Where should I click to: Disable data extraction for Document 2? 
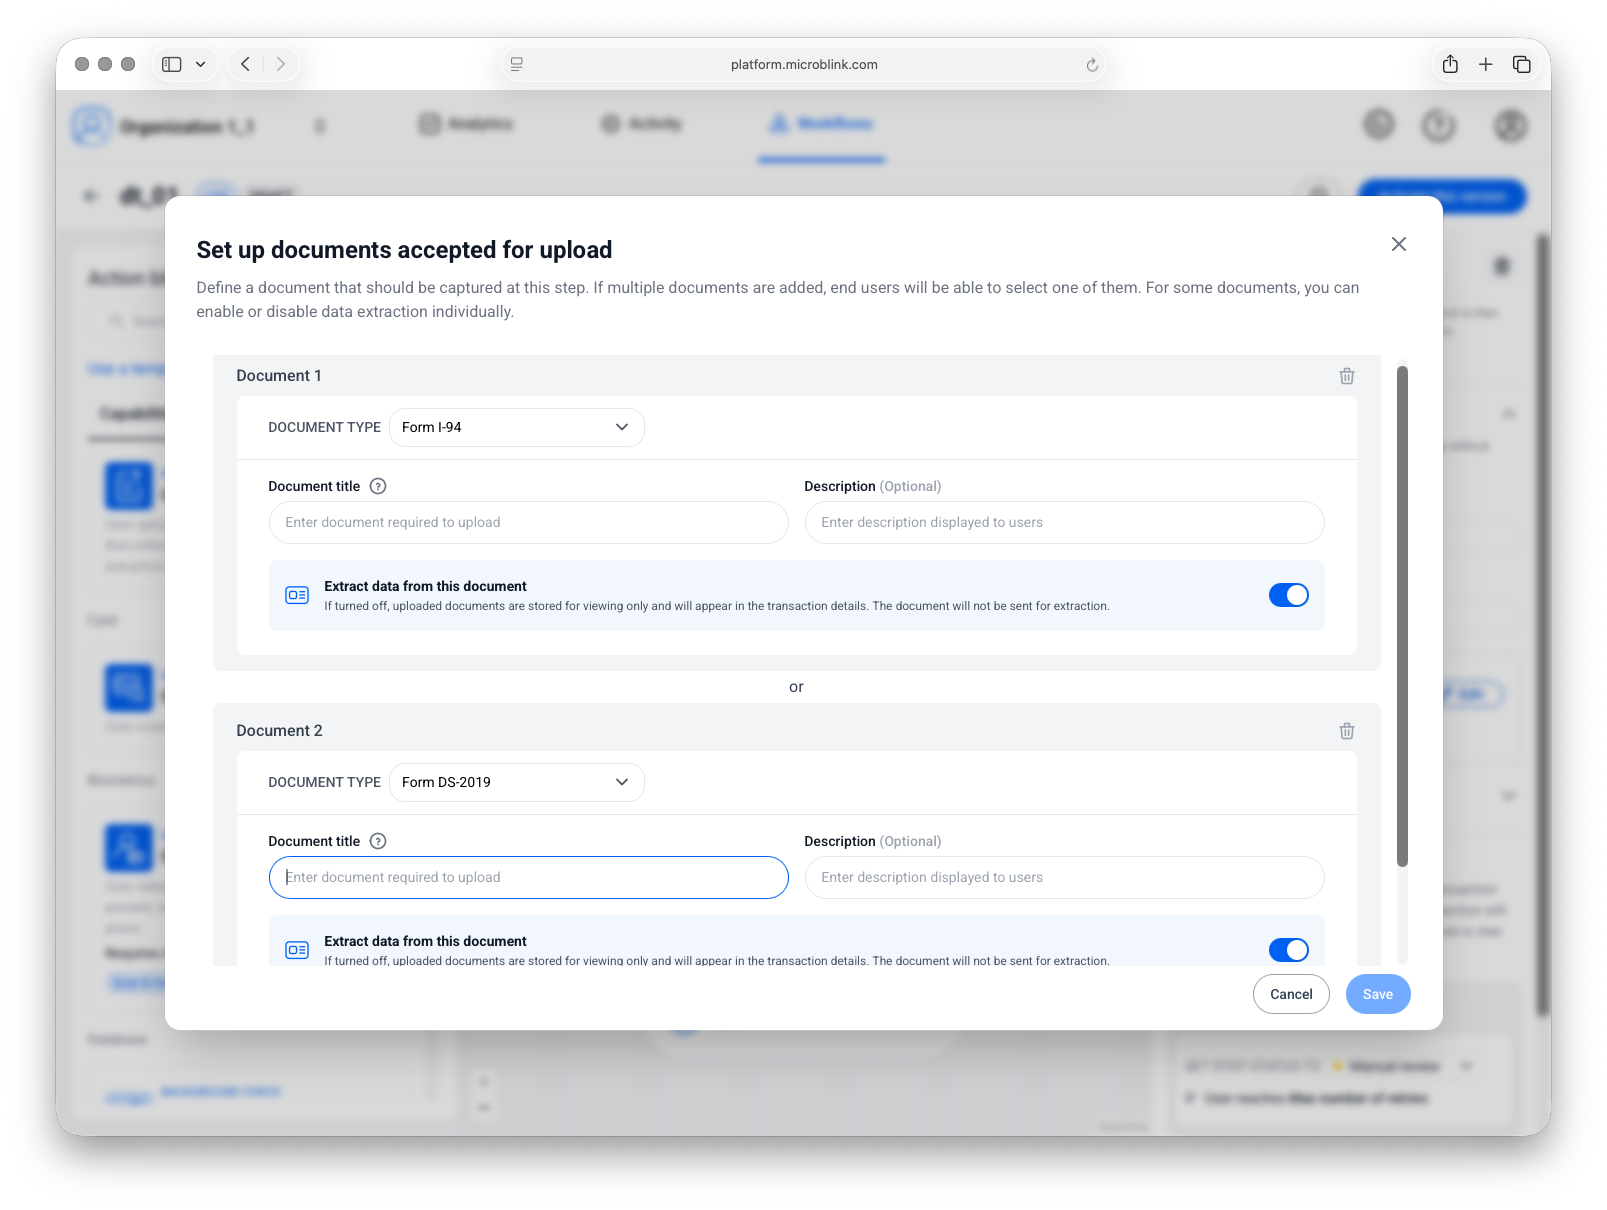tap(1288, 950)
